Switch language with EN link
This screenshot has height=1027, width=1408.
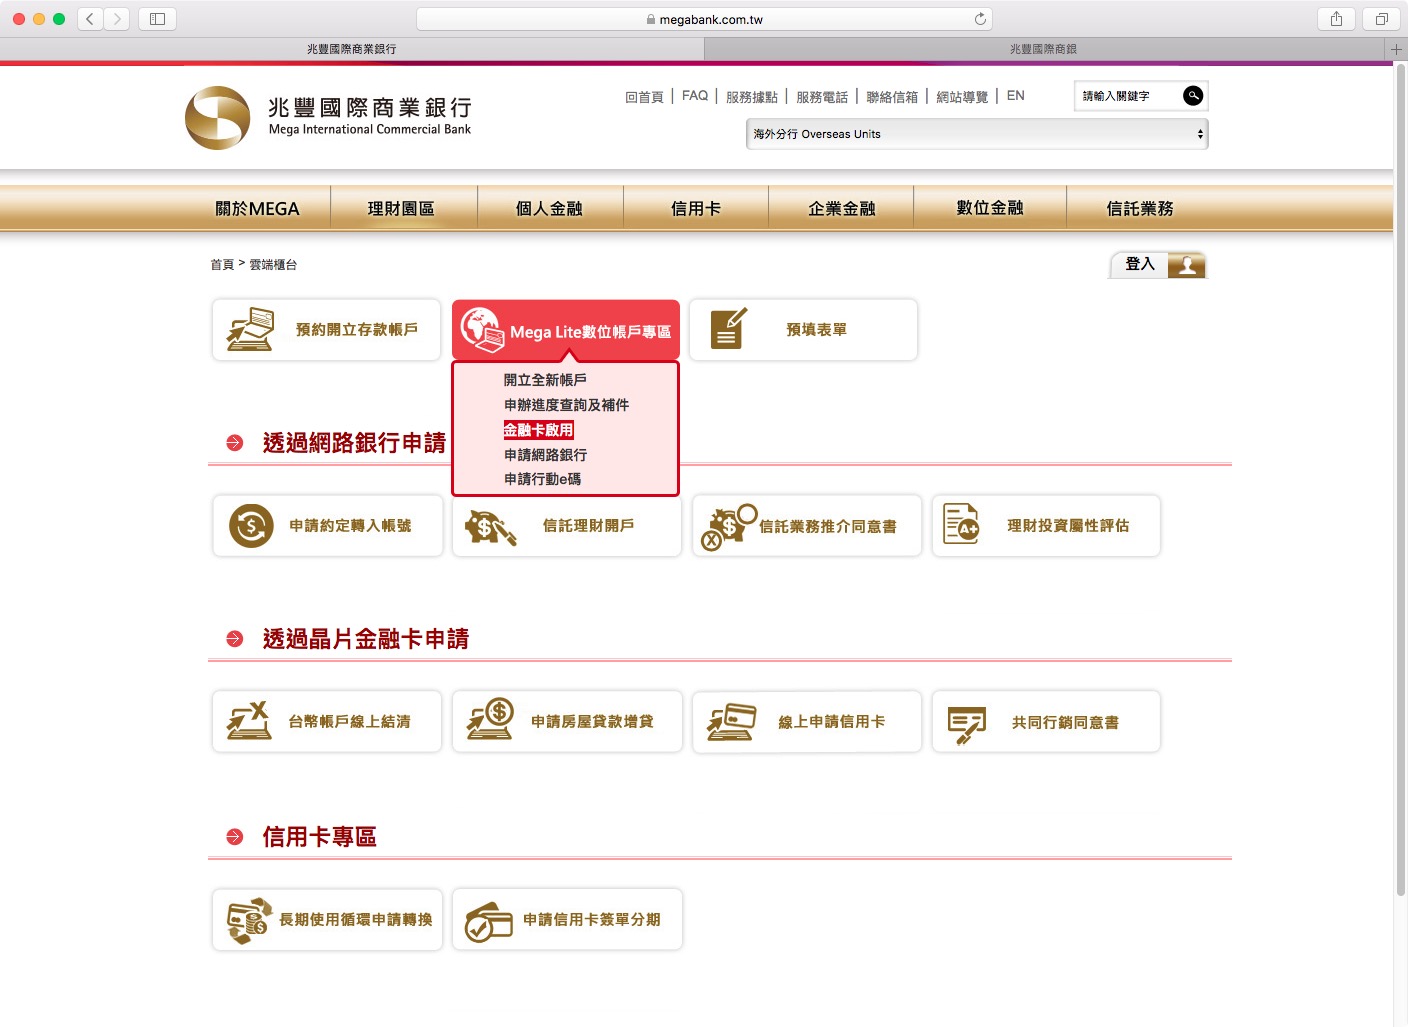[x=1015, y=96]
